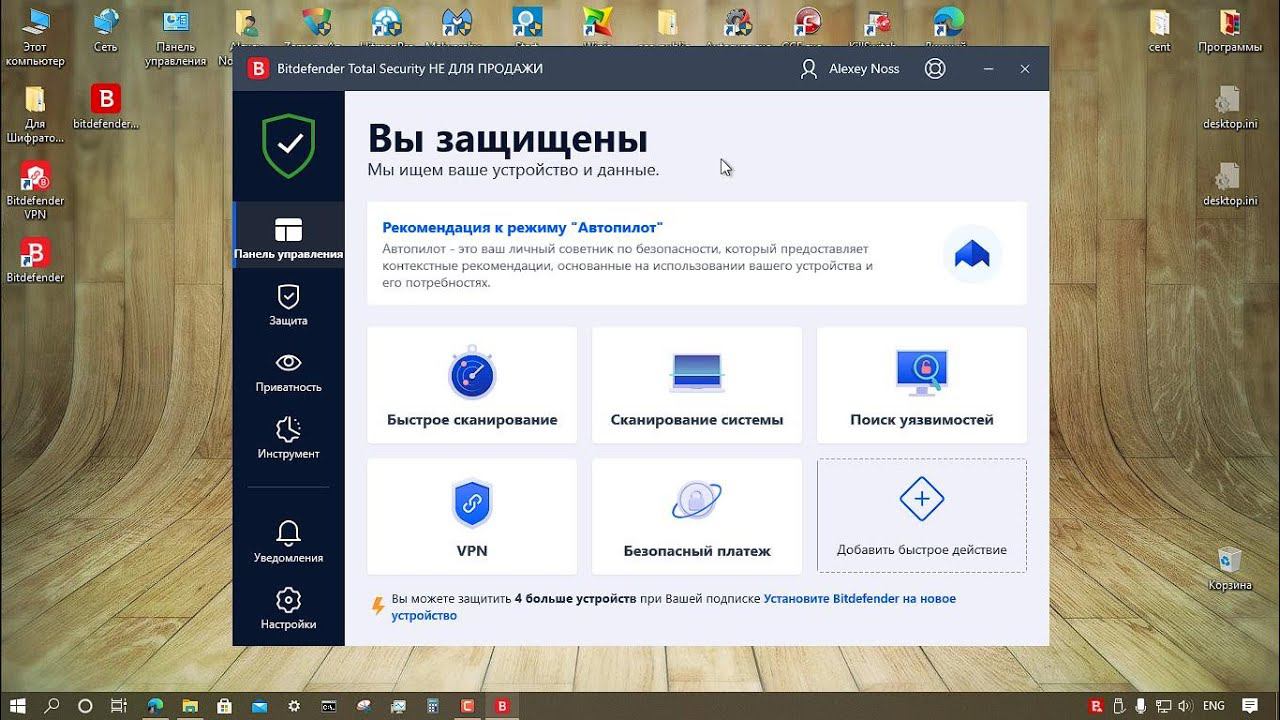Switch the ENG input language indicator

(1214, 706)
